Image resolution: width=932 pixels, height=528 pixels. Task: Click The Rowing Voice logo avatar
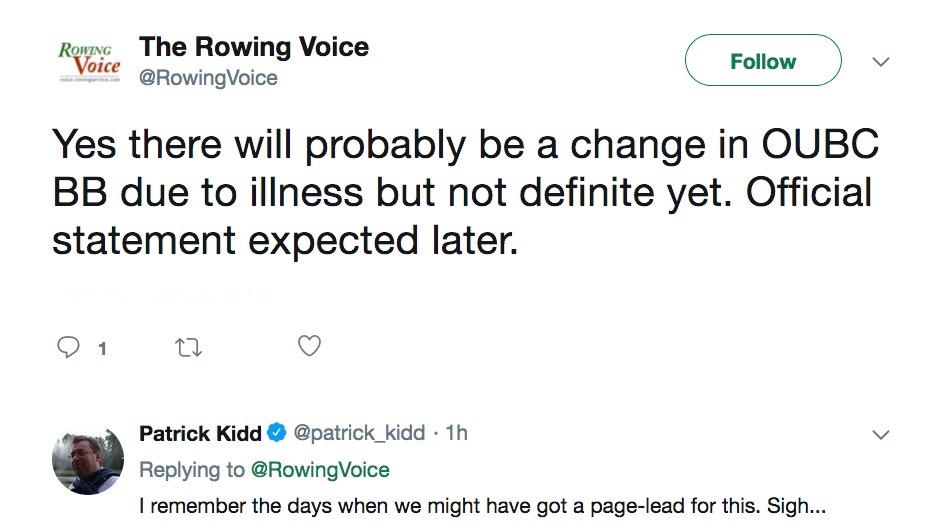pyautogui.click(x=89, y=60)
